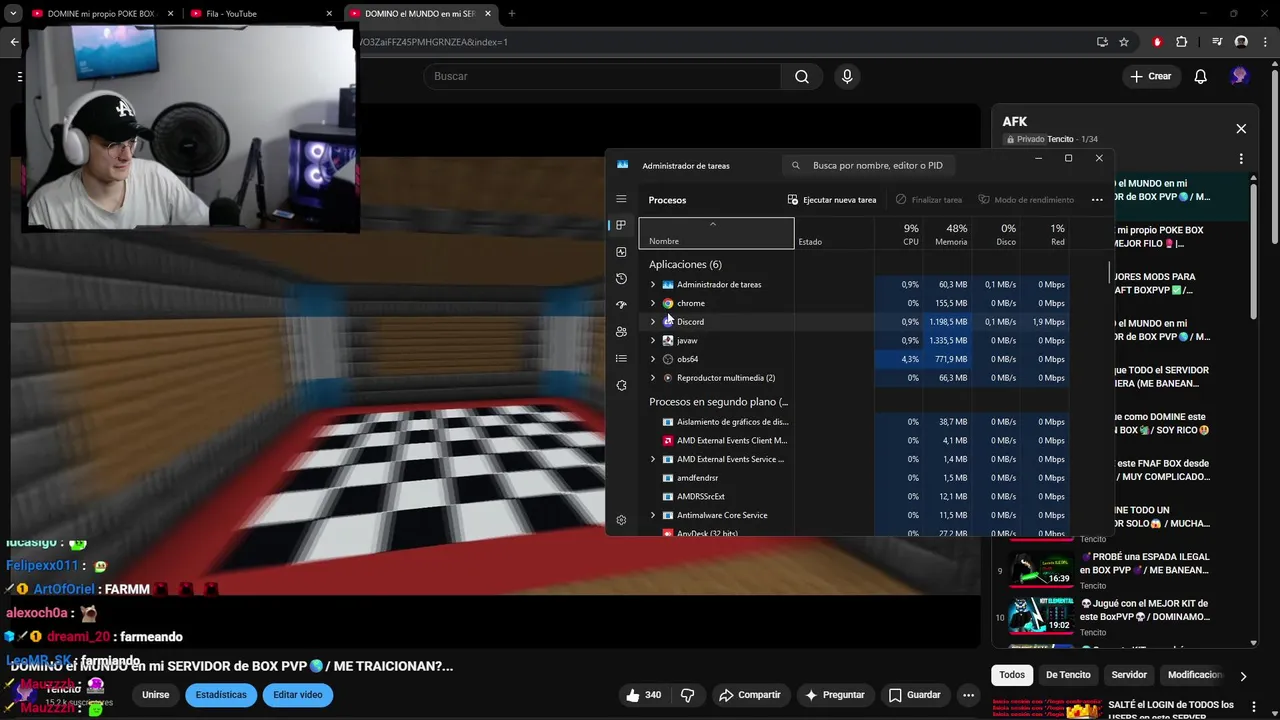The height and width of the screenshot is (720, 1280).
Task: Click the chrome icon in process list
Action: click(x=668, y=303)
